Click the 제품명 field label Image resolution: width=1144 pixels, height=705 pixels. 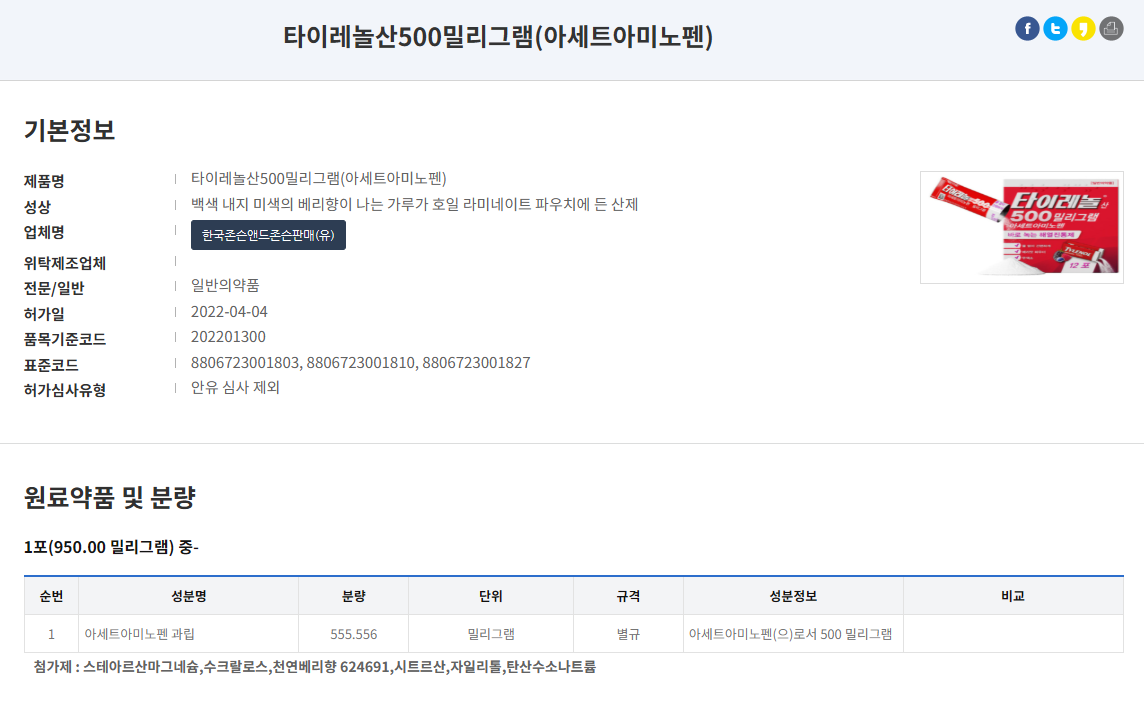click(44, 181)
